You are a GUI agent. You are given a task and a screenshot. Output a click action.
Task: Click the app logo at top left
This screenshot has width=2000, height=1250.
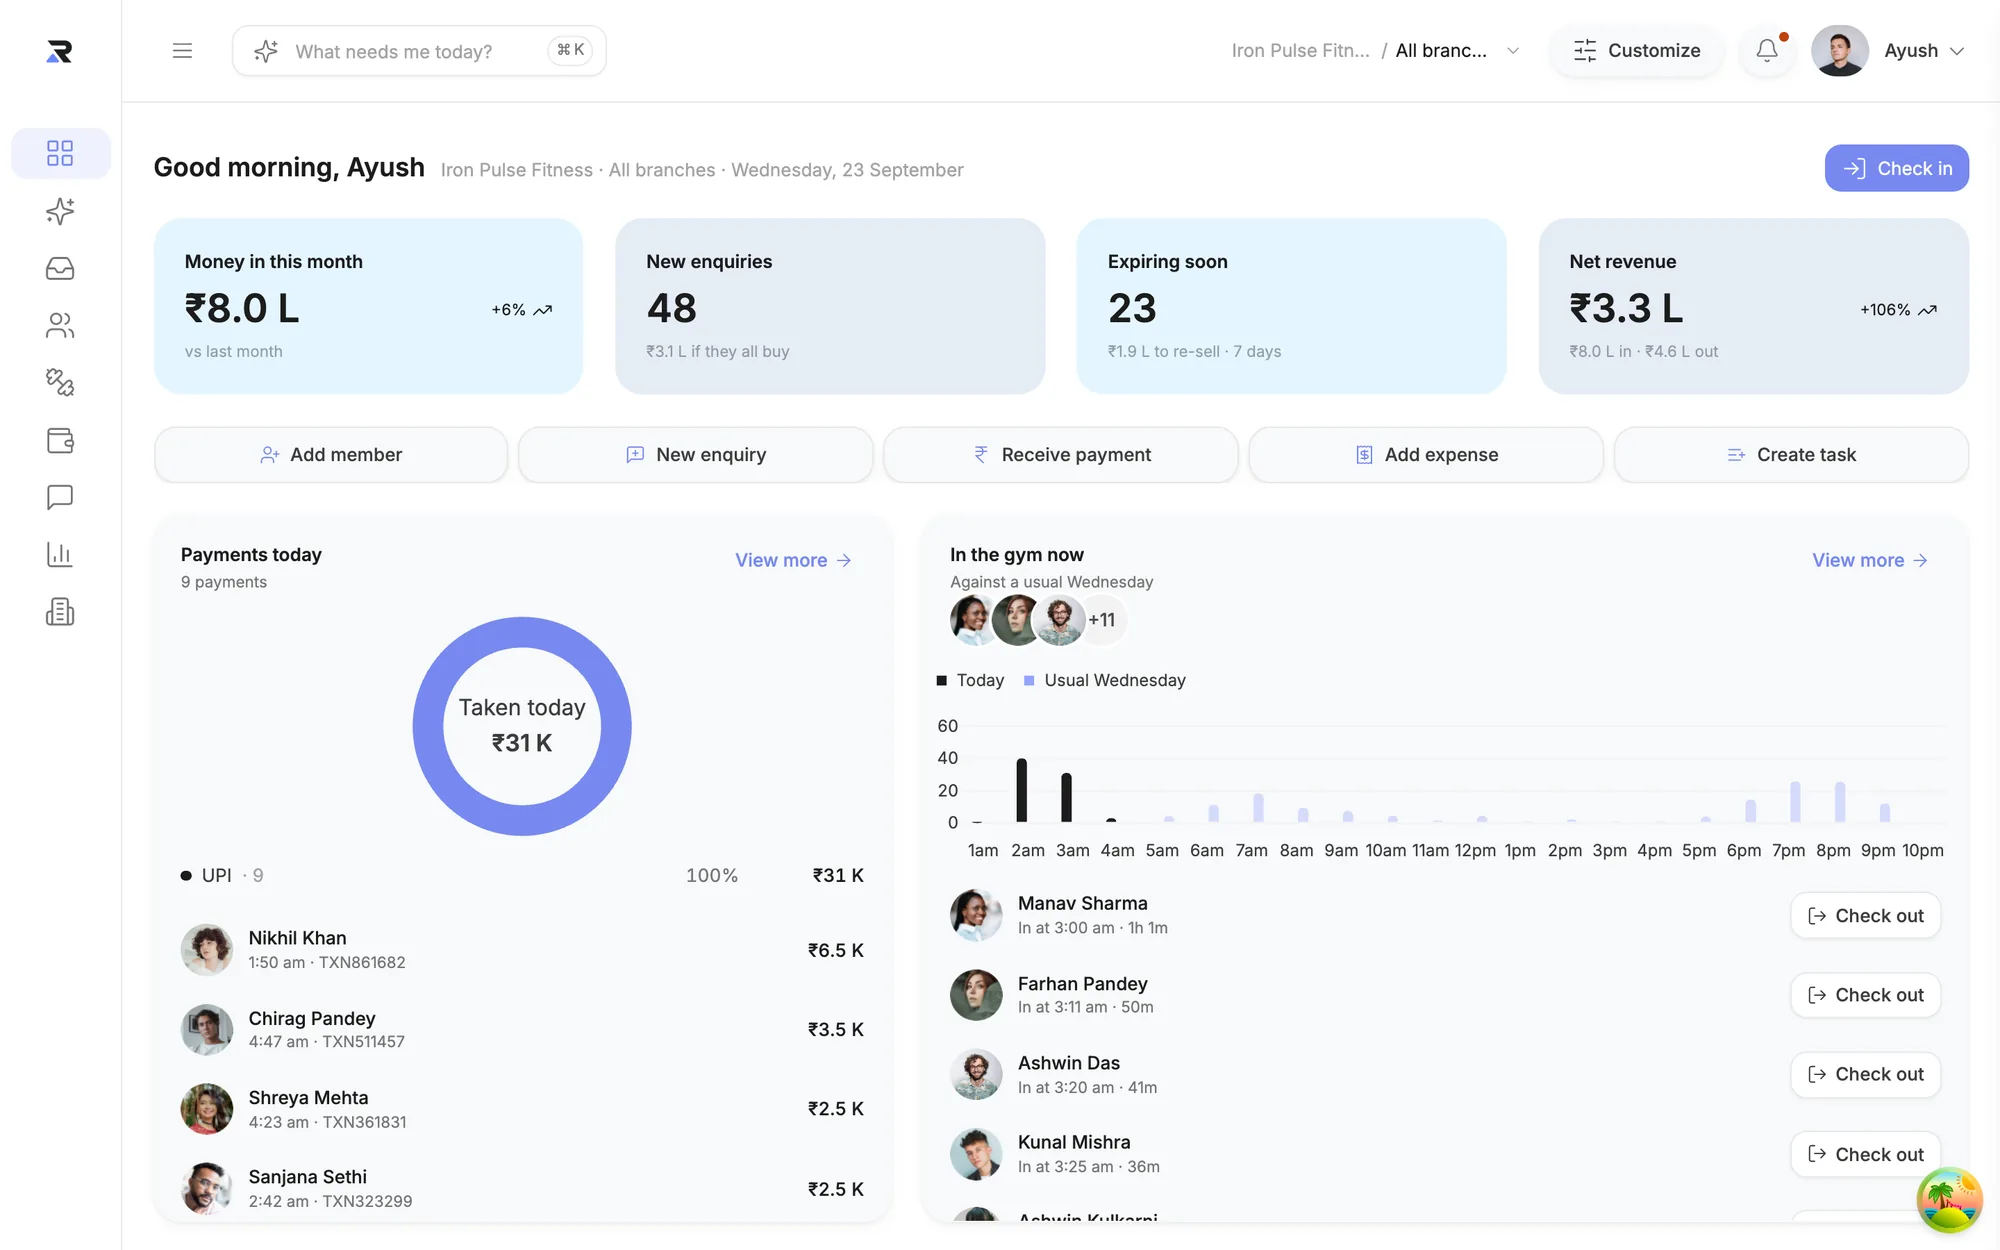pyautogui.click(x=60, y=51)
